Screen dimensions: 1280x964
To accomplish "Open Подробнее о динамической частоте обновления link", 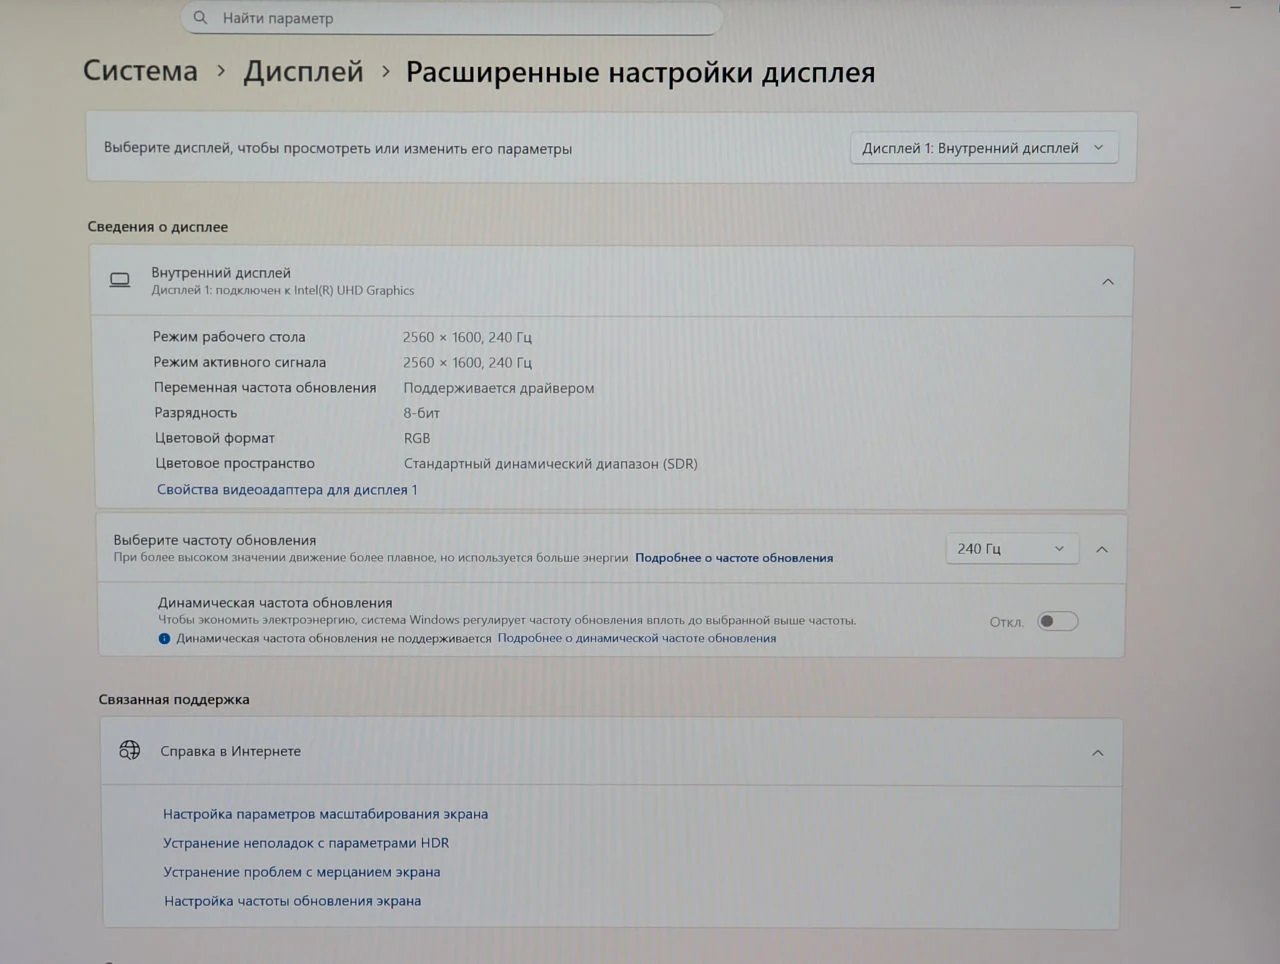I will point(637,638).
